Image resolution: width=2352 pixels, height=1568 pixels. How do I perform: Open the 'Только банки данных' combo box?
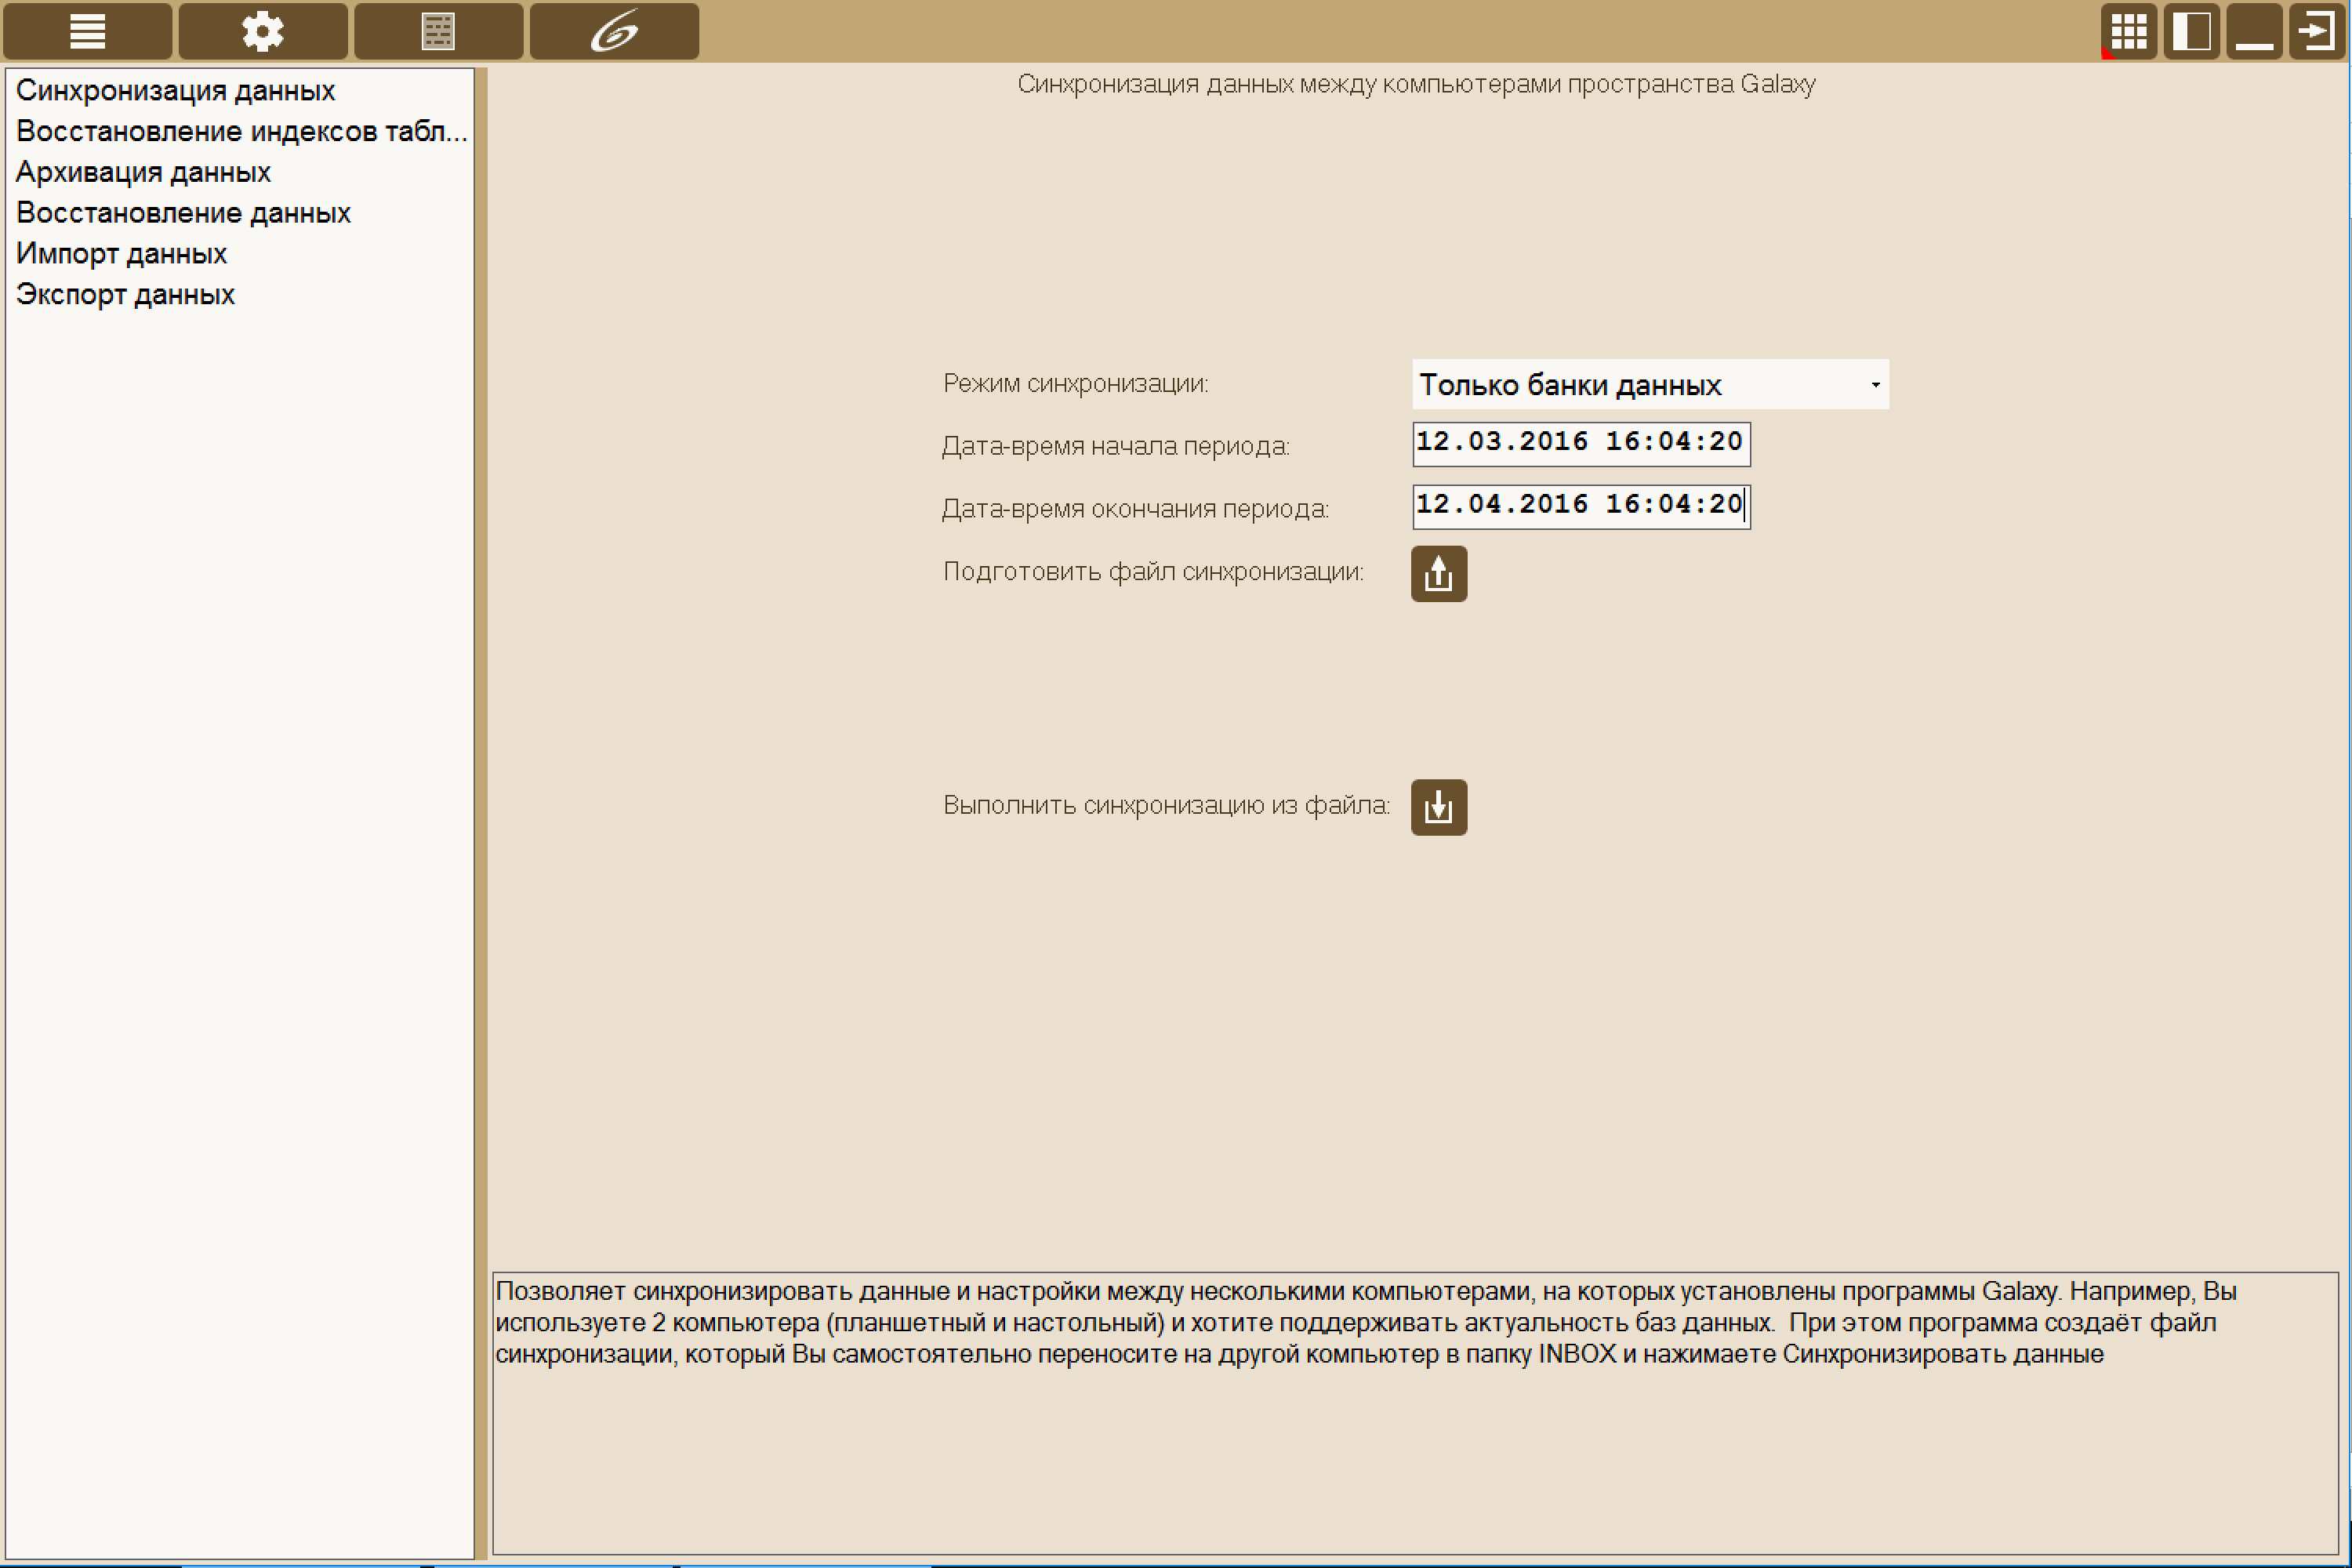(x=1650, y=385)
